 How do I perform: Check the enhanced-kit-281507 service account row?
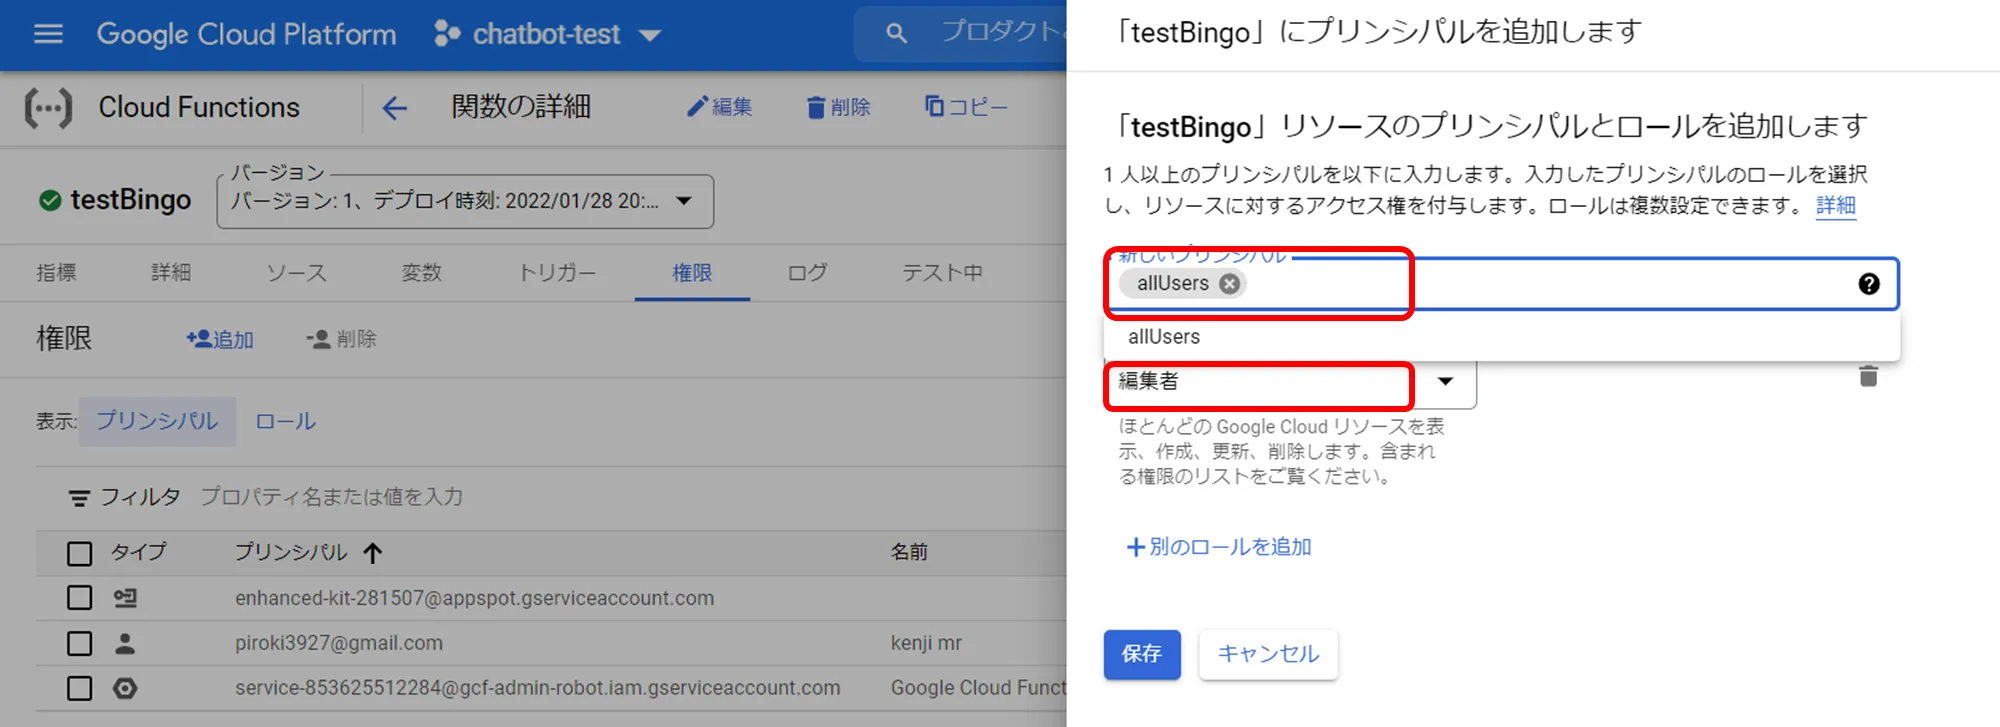(79, 598)
